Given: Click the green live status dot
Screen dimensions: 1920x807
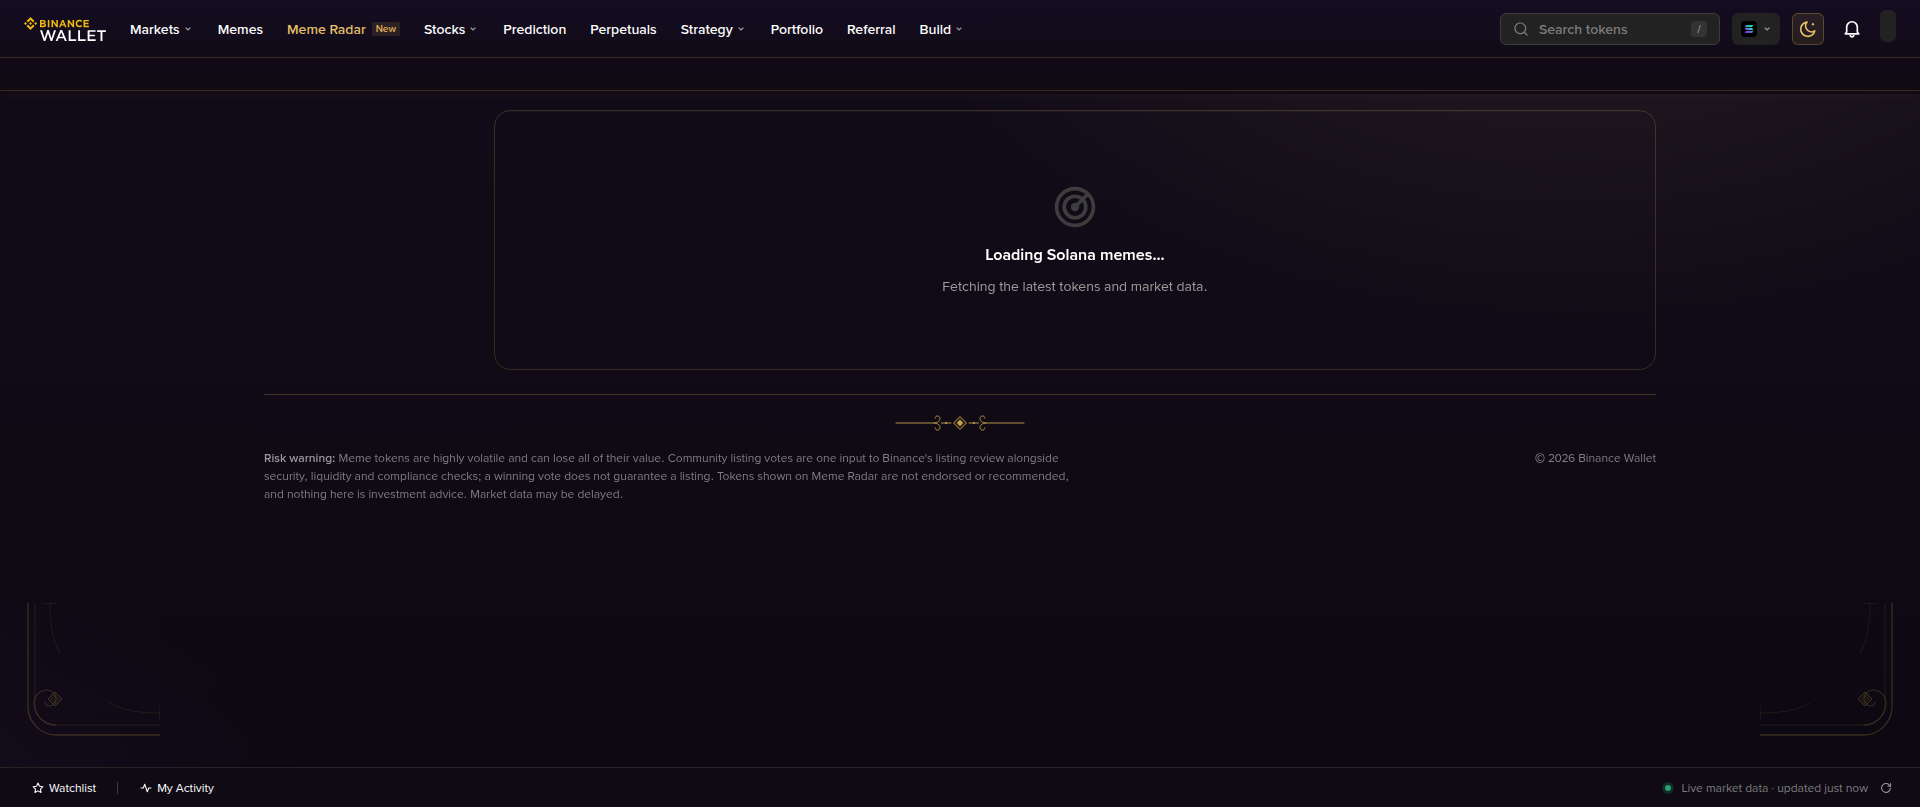Looking at the screenshot, I should point(1667,788).
